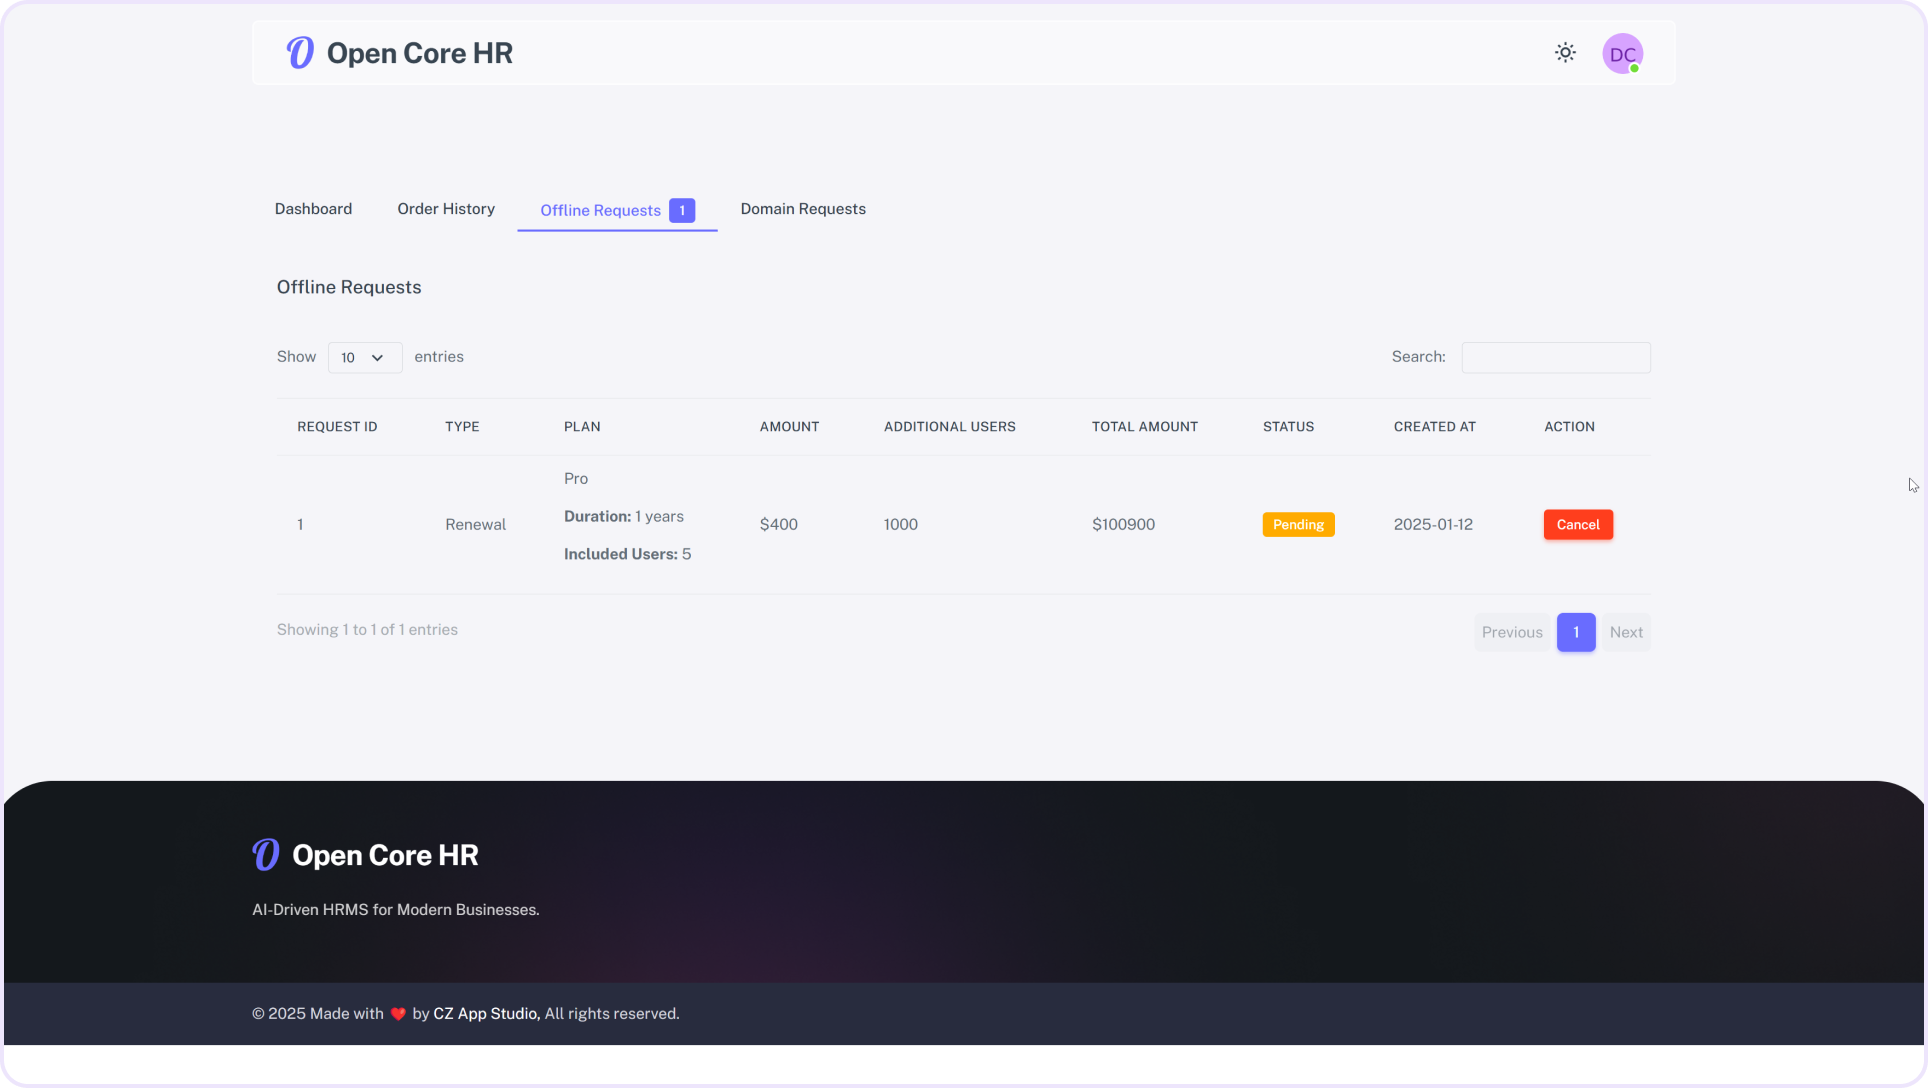Click the Previous pagination control
Viewport: 1928px width, 1088px height.
[1511, 632]
